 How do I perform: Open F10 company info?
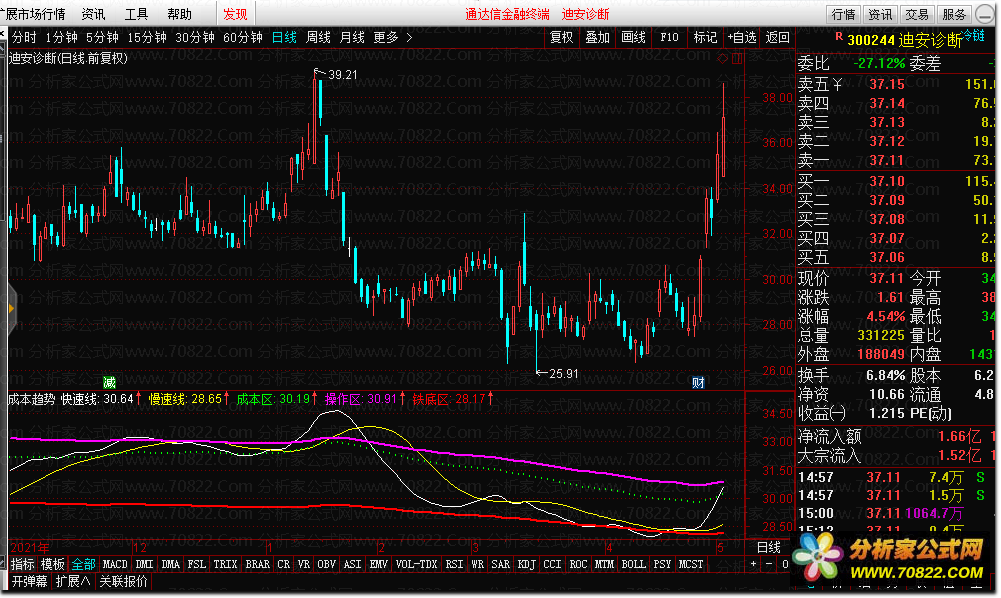point(669,38)
